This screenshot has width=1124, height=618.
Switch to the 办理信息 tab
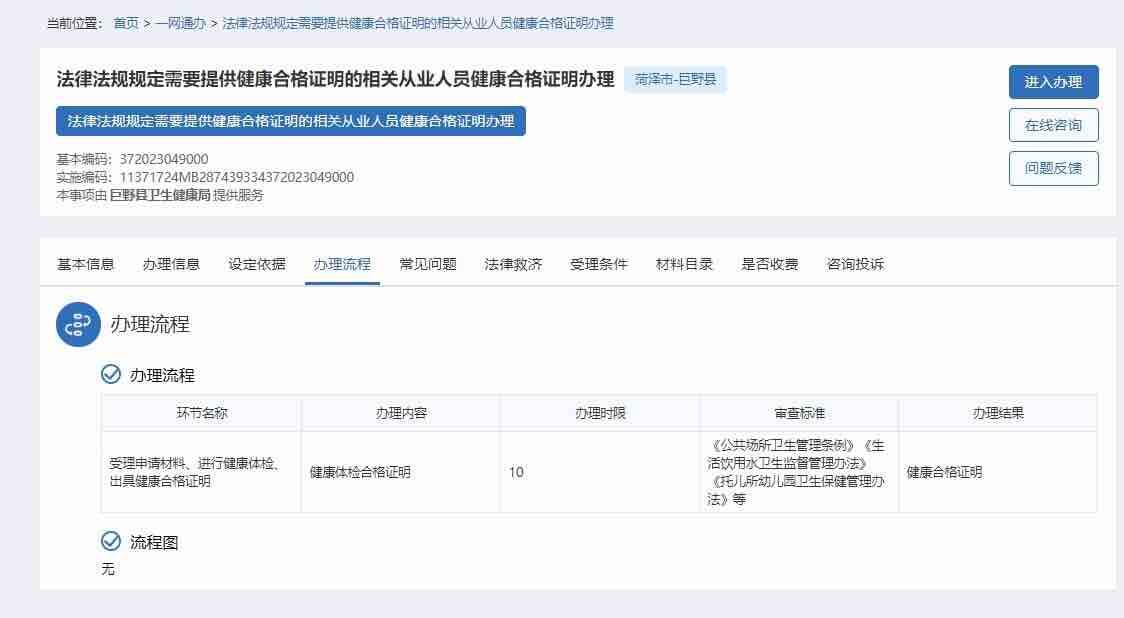tap(171, 264)
